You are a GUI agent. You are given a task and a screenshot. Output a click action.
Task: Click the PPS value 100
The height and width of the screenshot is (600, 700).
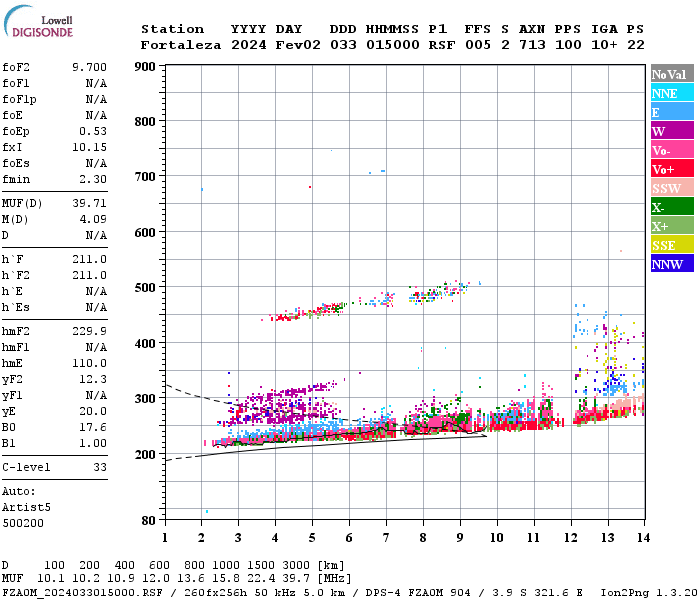568,45
